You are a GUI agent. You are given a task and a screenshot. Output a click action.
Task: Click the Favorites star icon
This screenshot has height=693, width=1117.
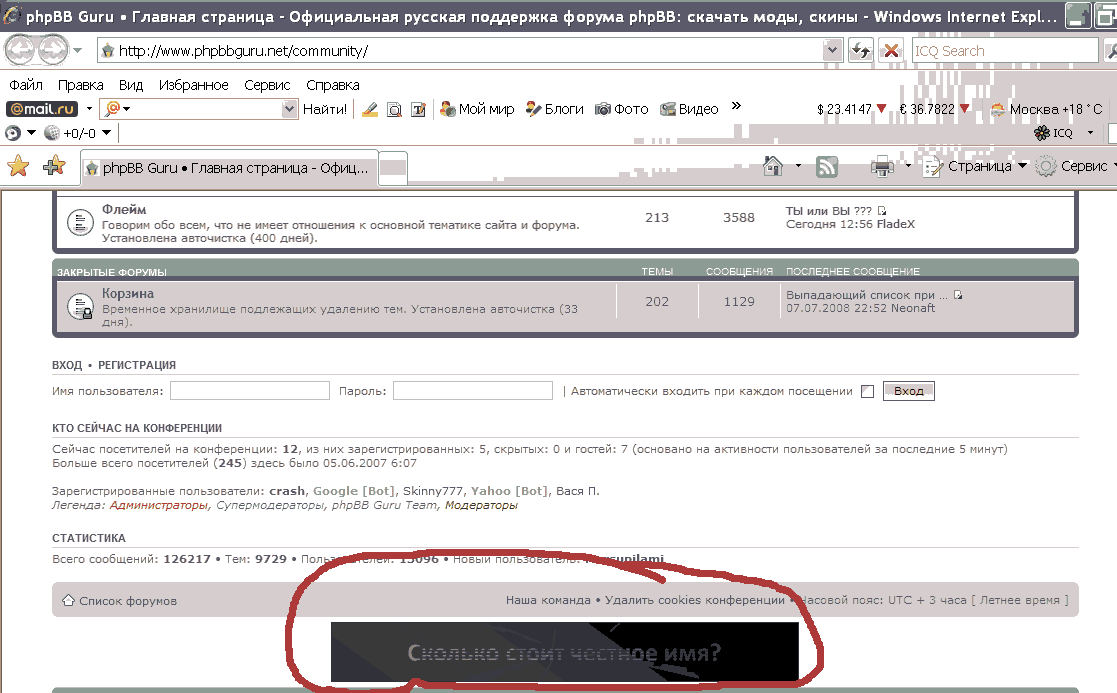[18, 167]
